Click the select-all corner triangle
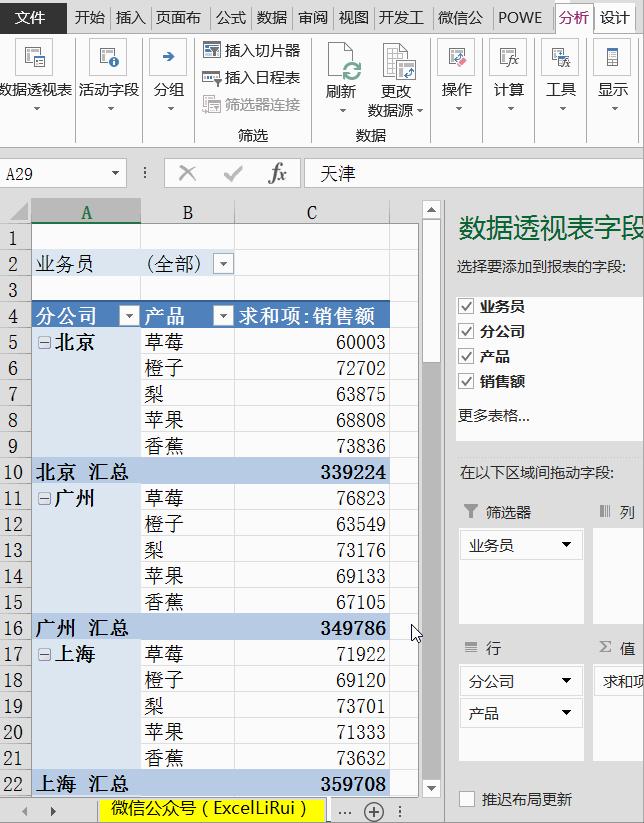Image resolution: width=644 pixels, height=823 pixels. [19, 212]
